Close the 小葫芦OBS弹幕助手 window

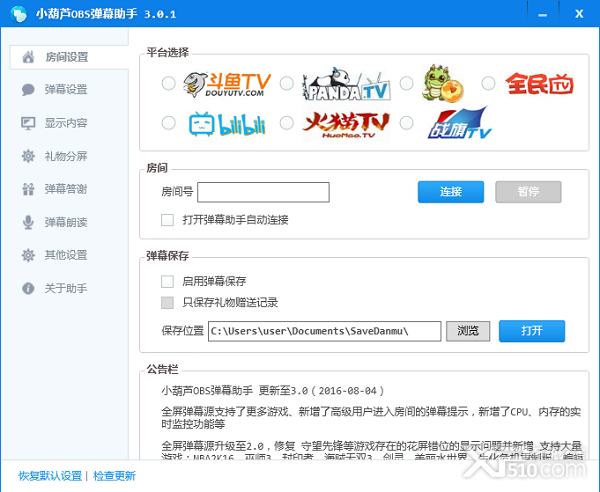[579, 14]
